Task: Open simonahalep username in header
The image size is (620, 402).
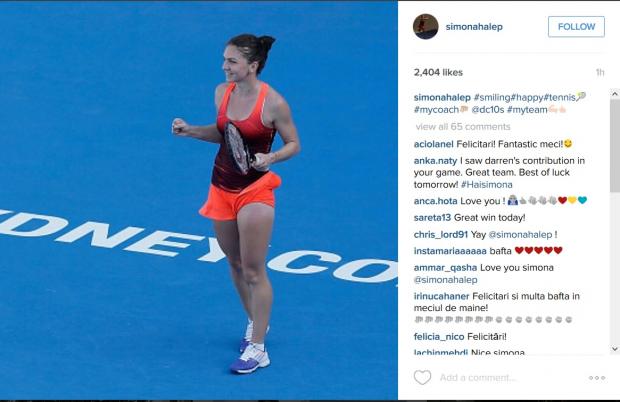Action: [474, 26]
